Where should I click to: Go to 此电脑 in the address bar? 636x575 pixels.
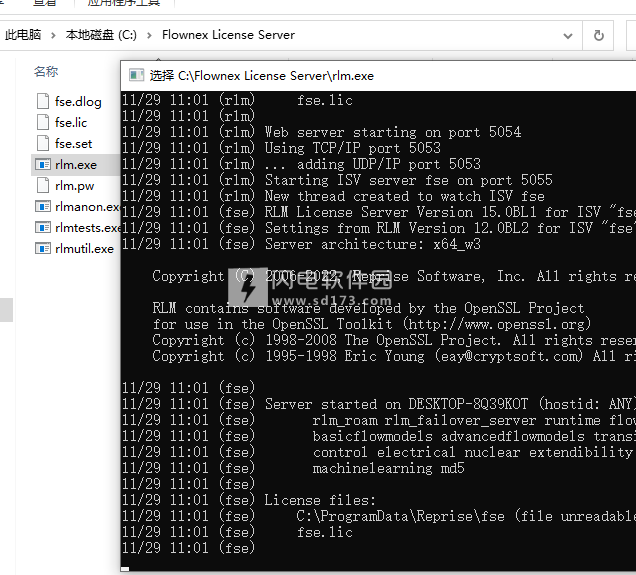pos(23,35)
